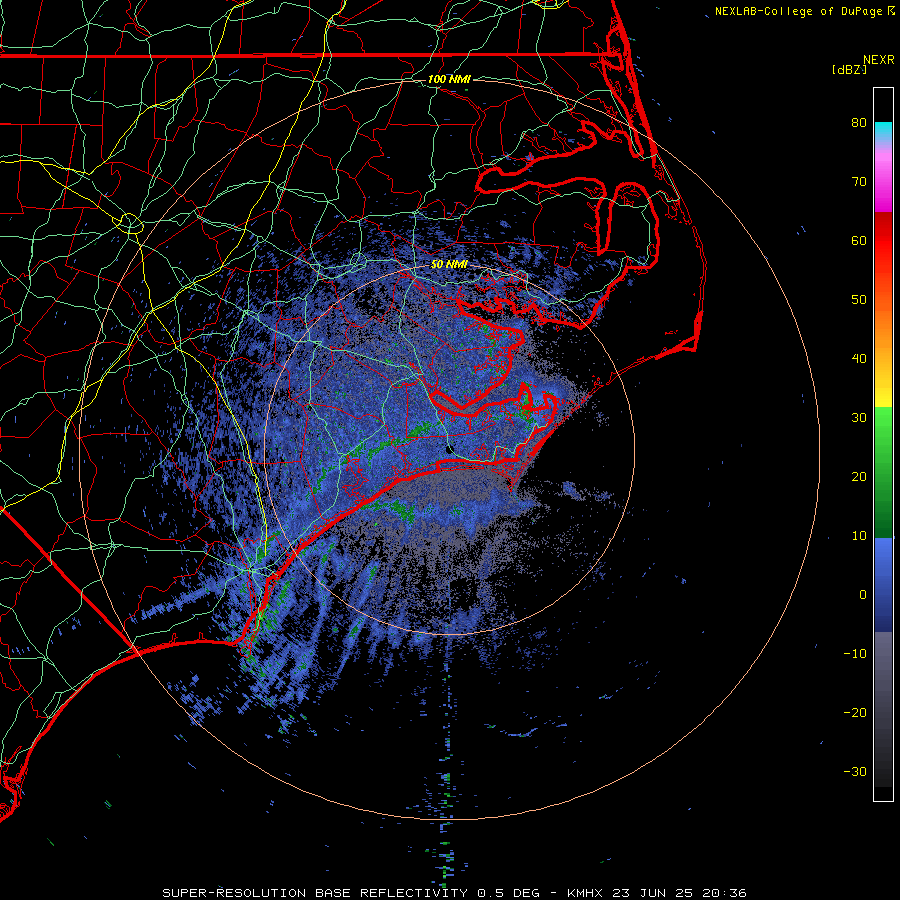Select the -30 value on dBZ scale

click(855, 771)
